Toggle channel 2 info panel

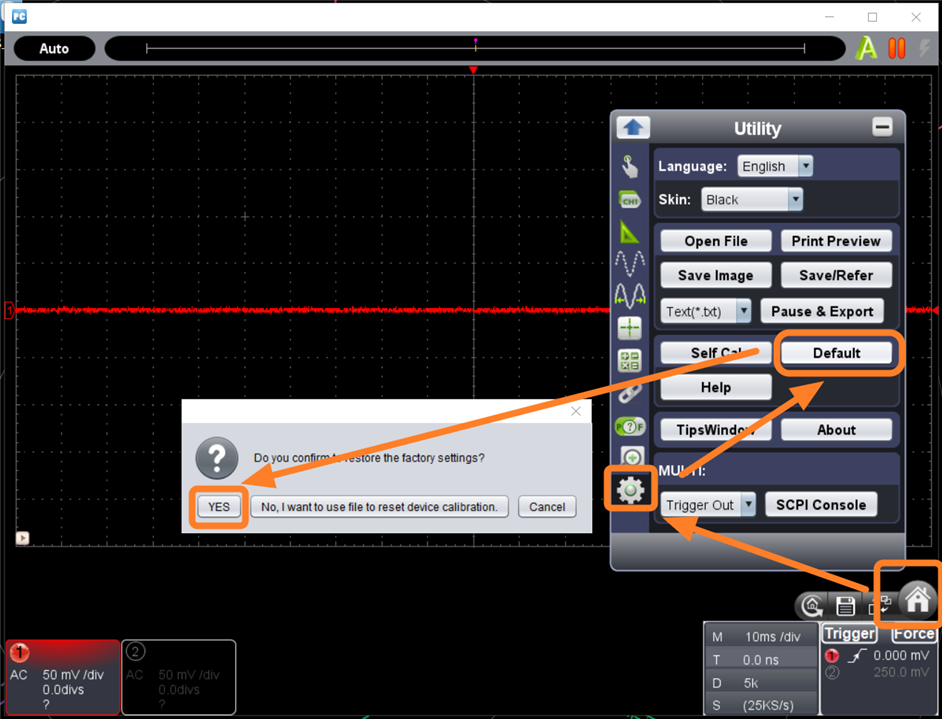[x=178, y=677]
